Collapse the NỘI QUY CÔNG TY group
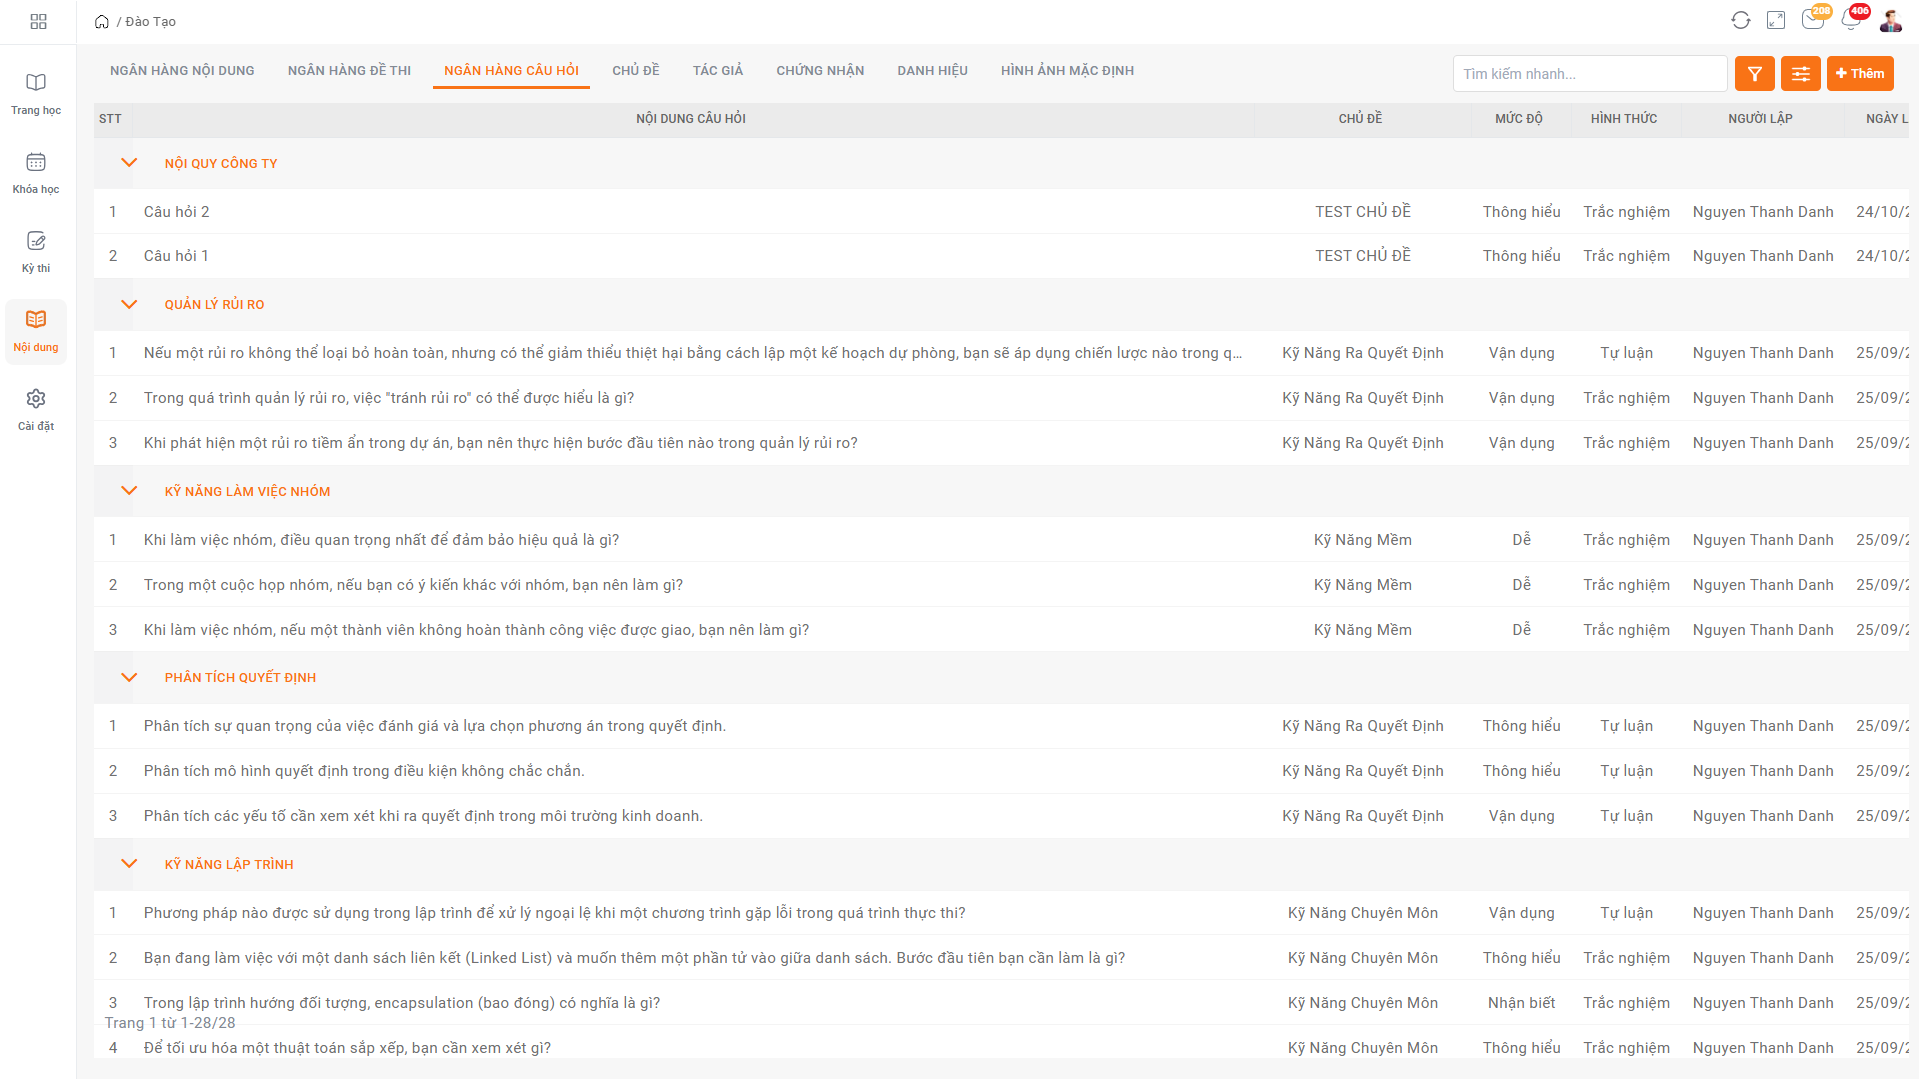1919x1079 pixels. [129, 163]
